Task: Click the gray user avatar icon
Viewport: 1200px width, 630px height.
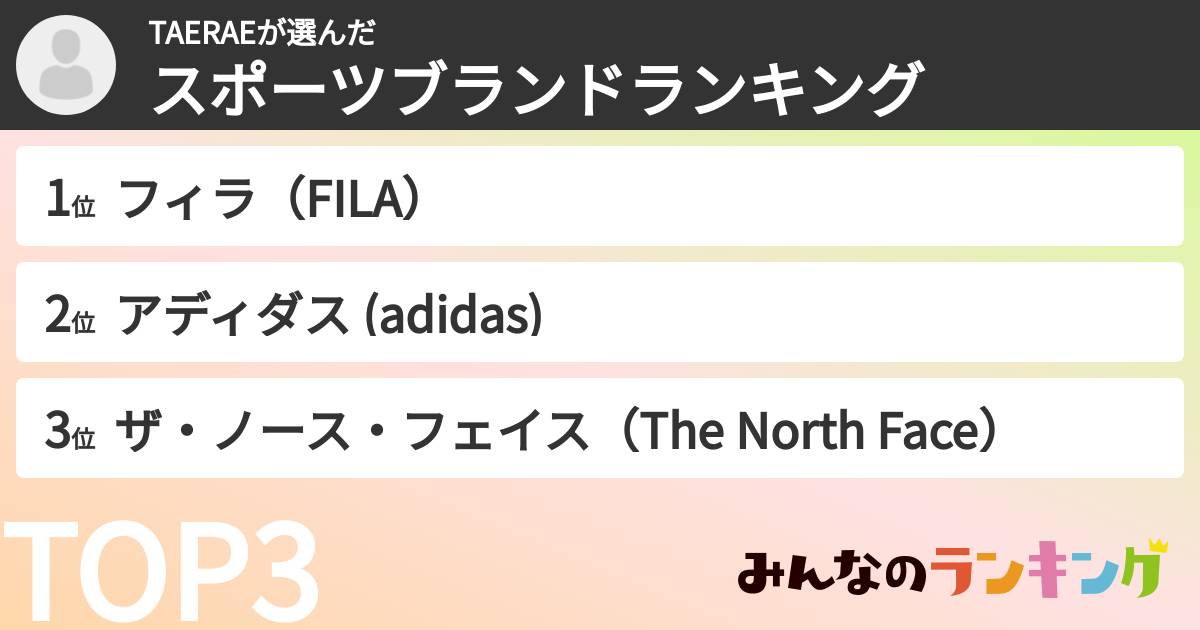Action: [66, 66]
